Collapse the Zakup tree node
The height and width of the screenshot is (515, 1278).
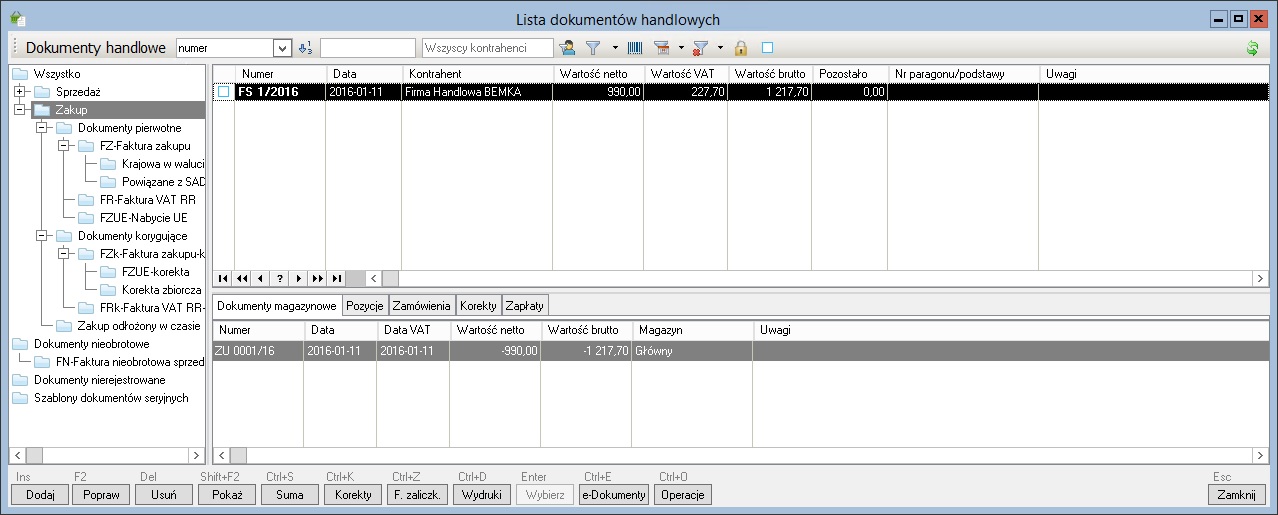(x=19, y=110)
